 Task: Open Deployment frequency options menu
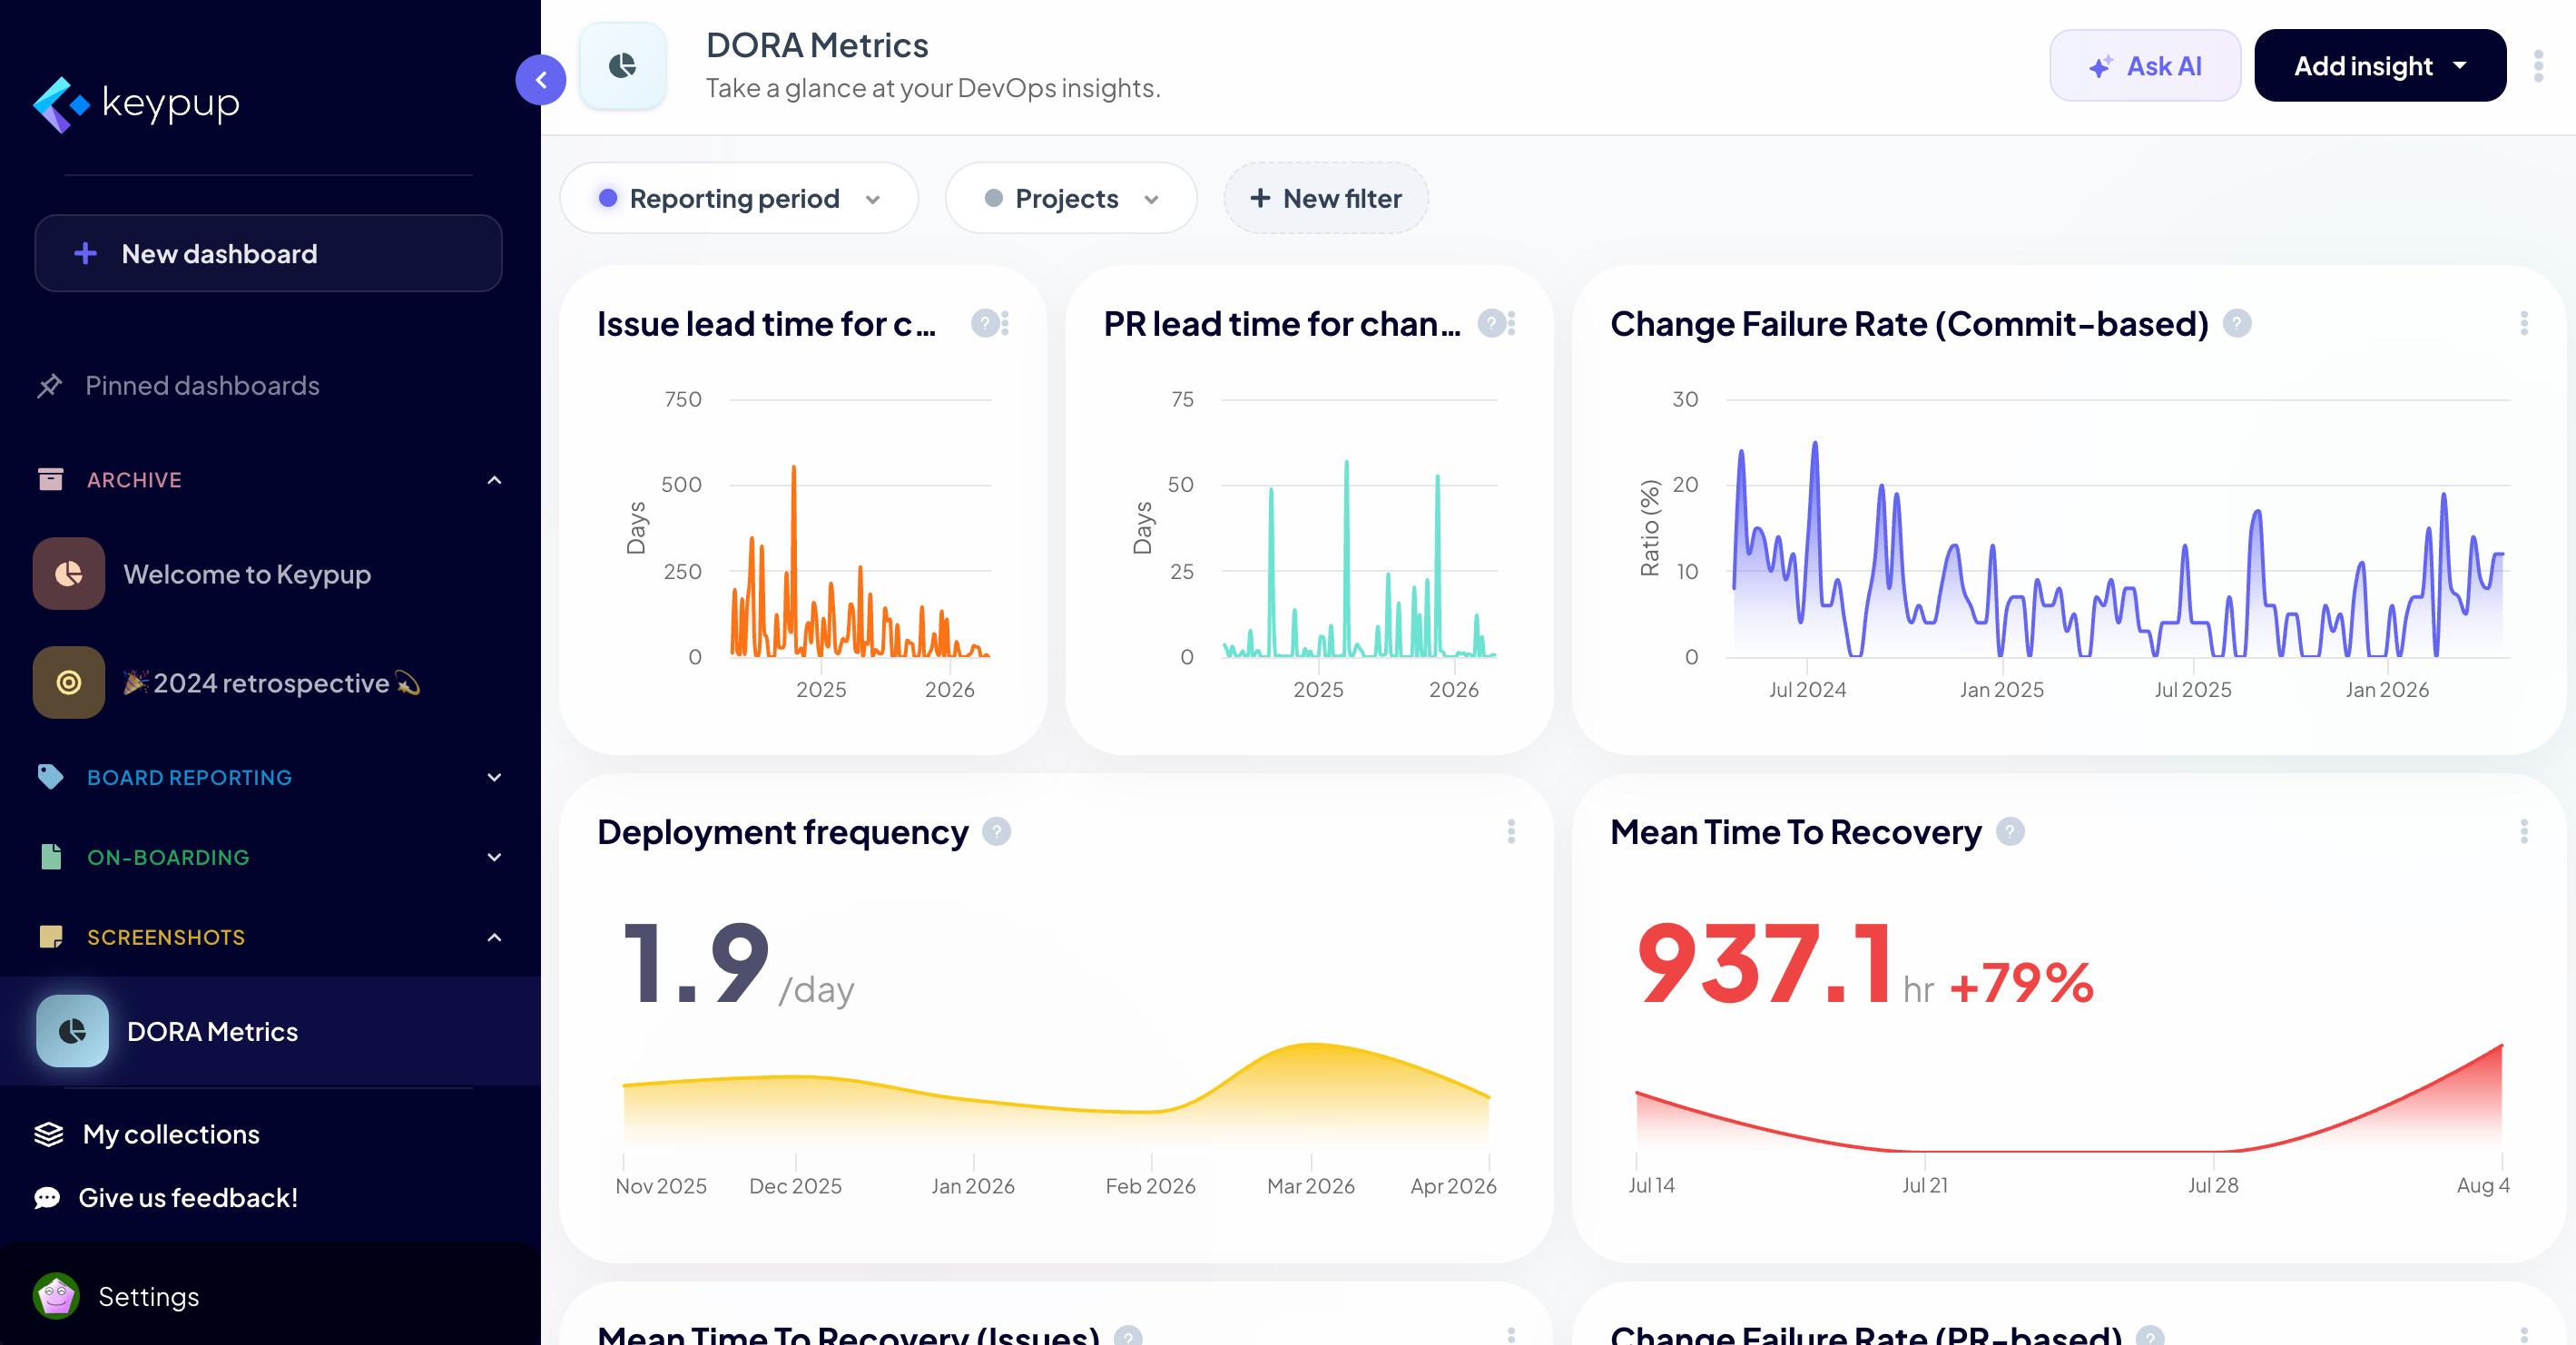click(1511, 832)
